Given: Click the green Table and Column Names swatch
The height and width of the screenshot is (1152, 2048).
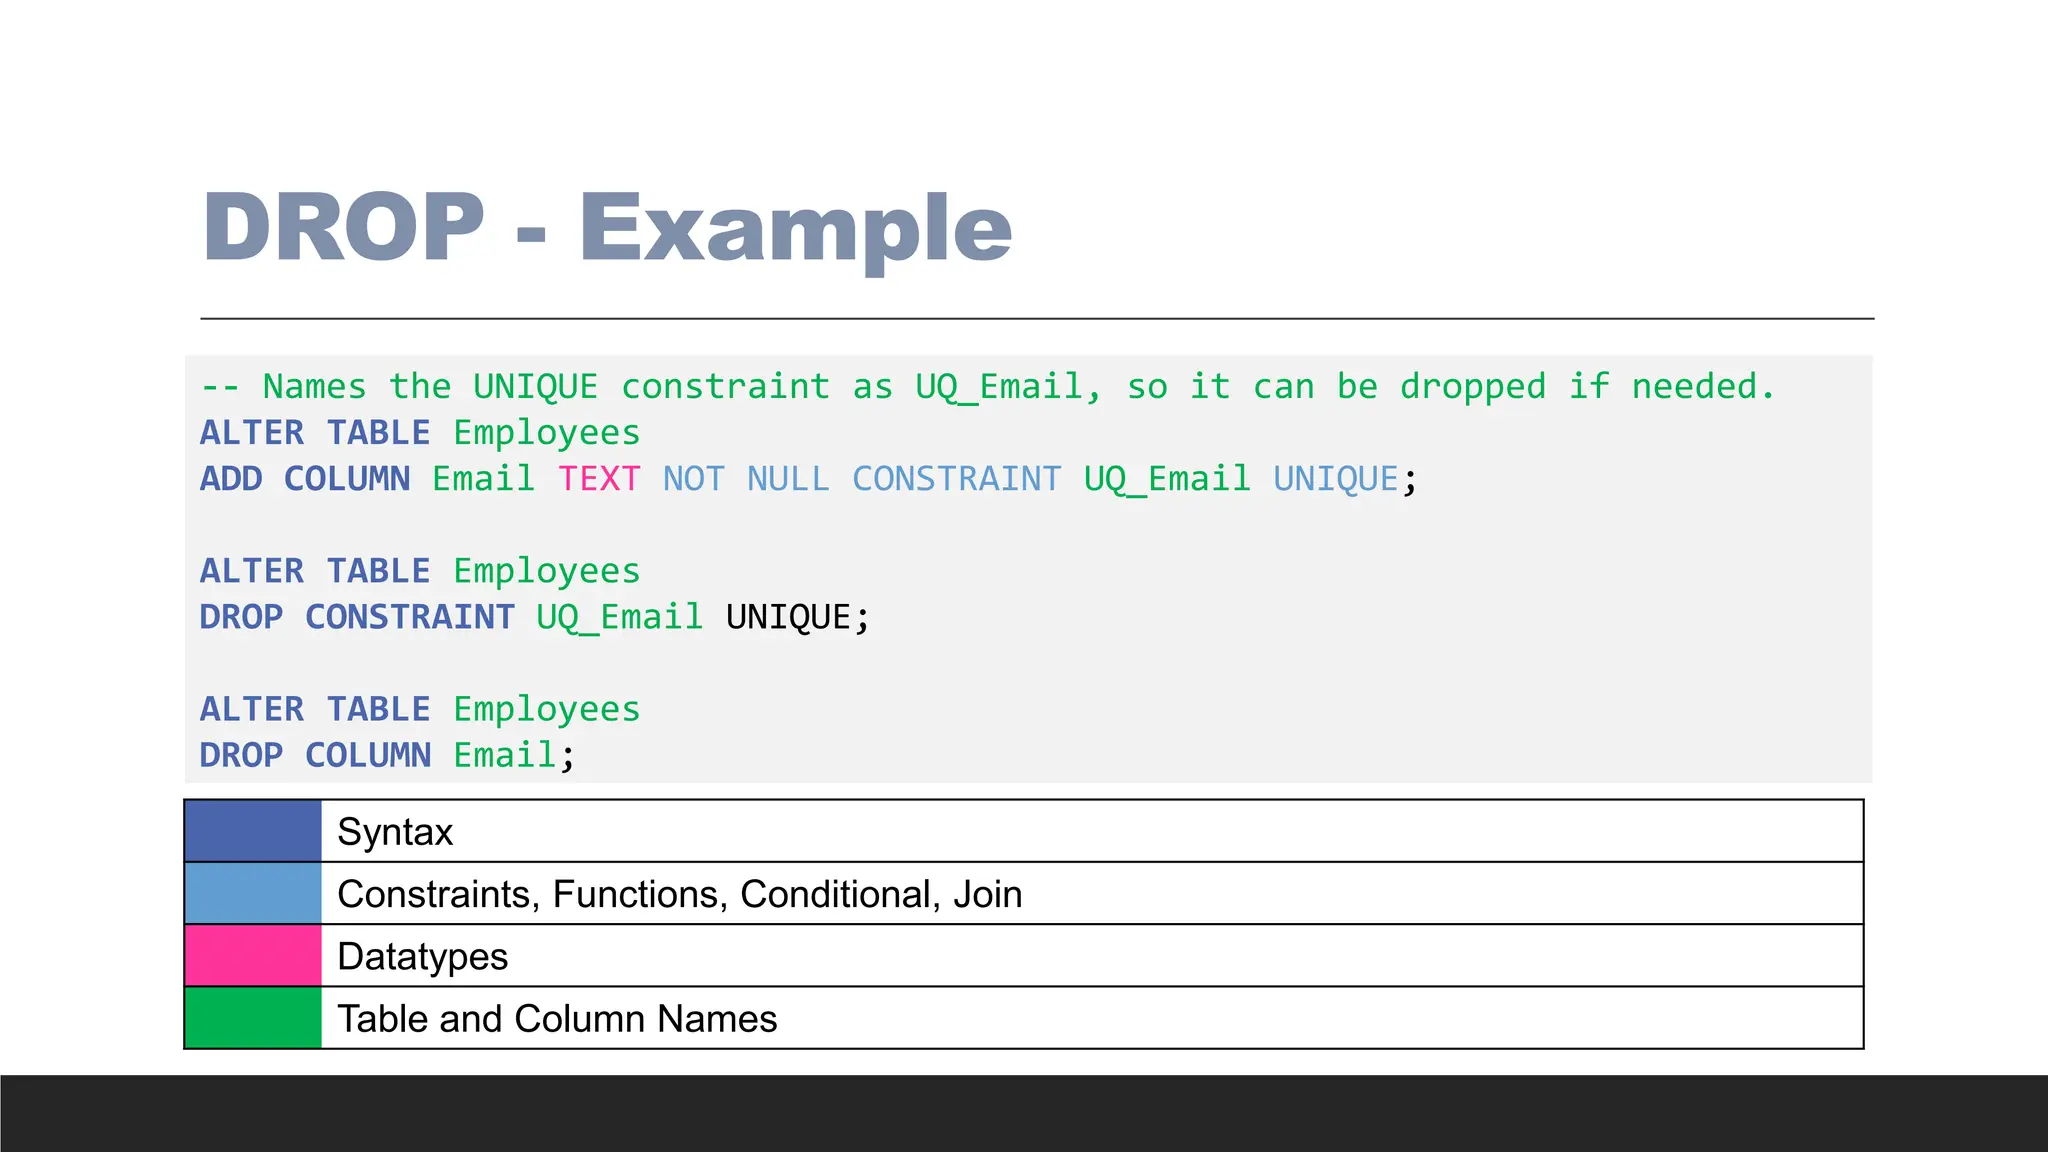Looking at the screenshot, I should 253,1017.
